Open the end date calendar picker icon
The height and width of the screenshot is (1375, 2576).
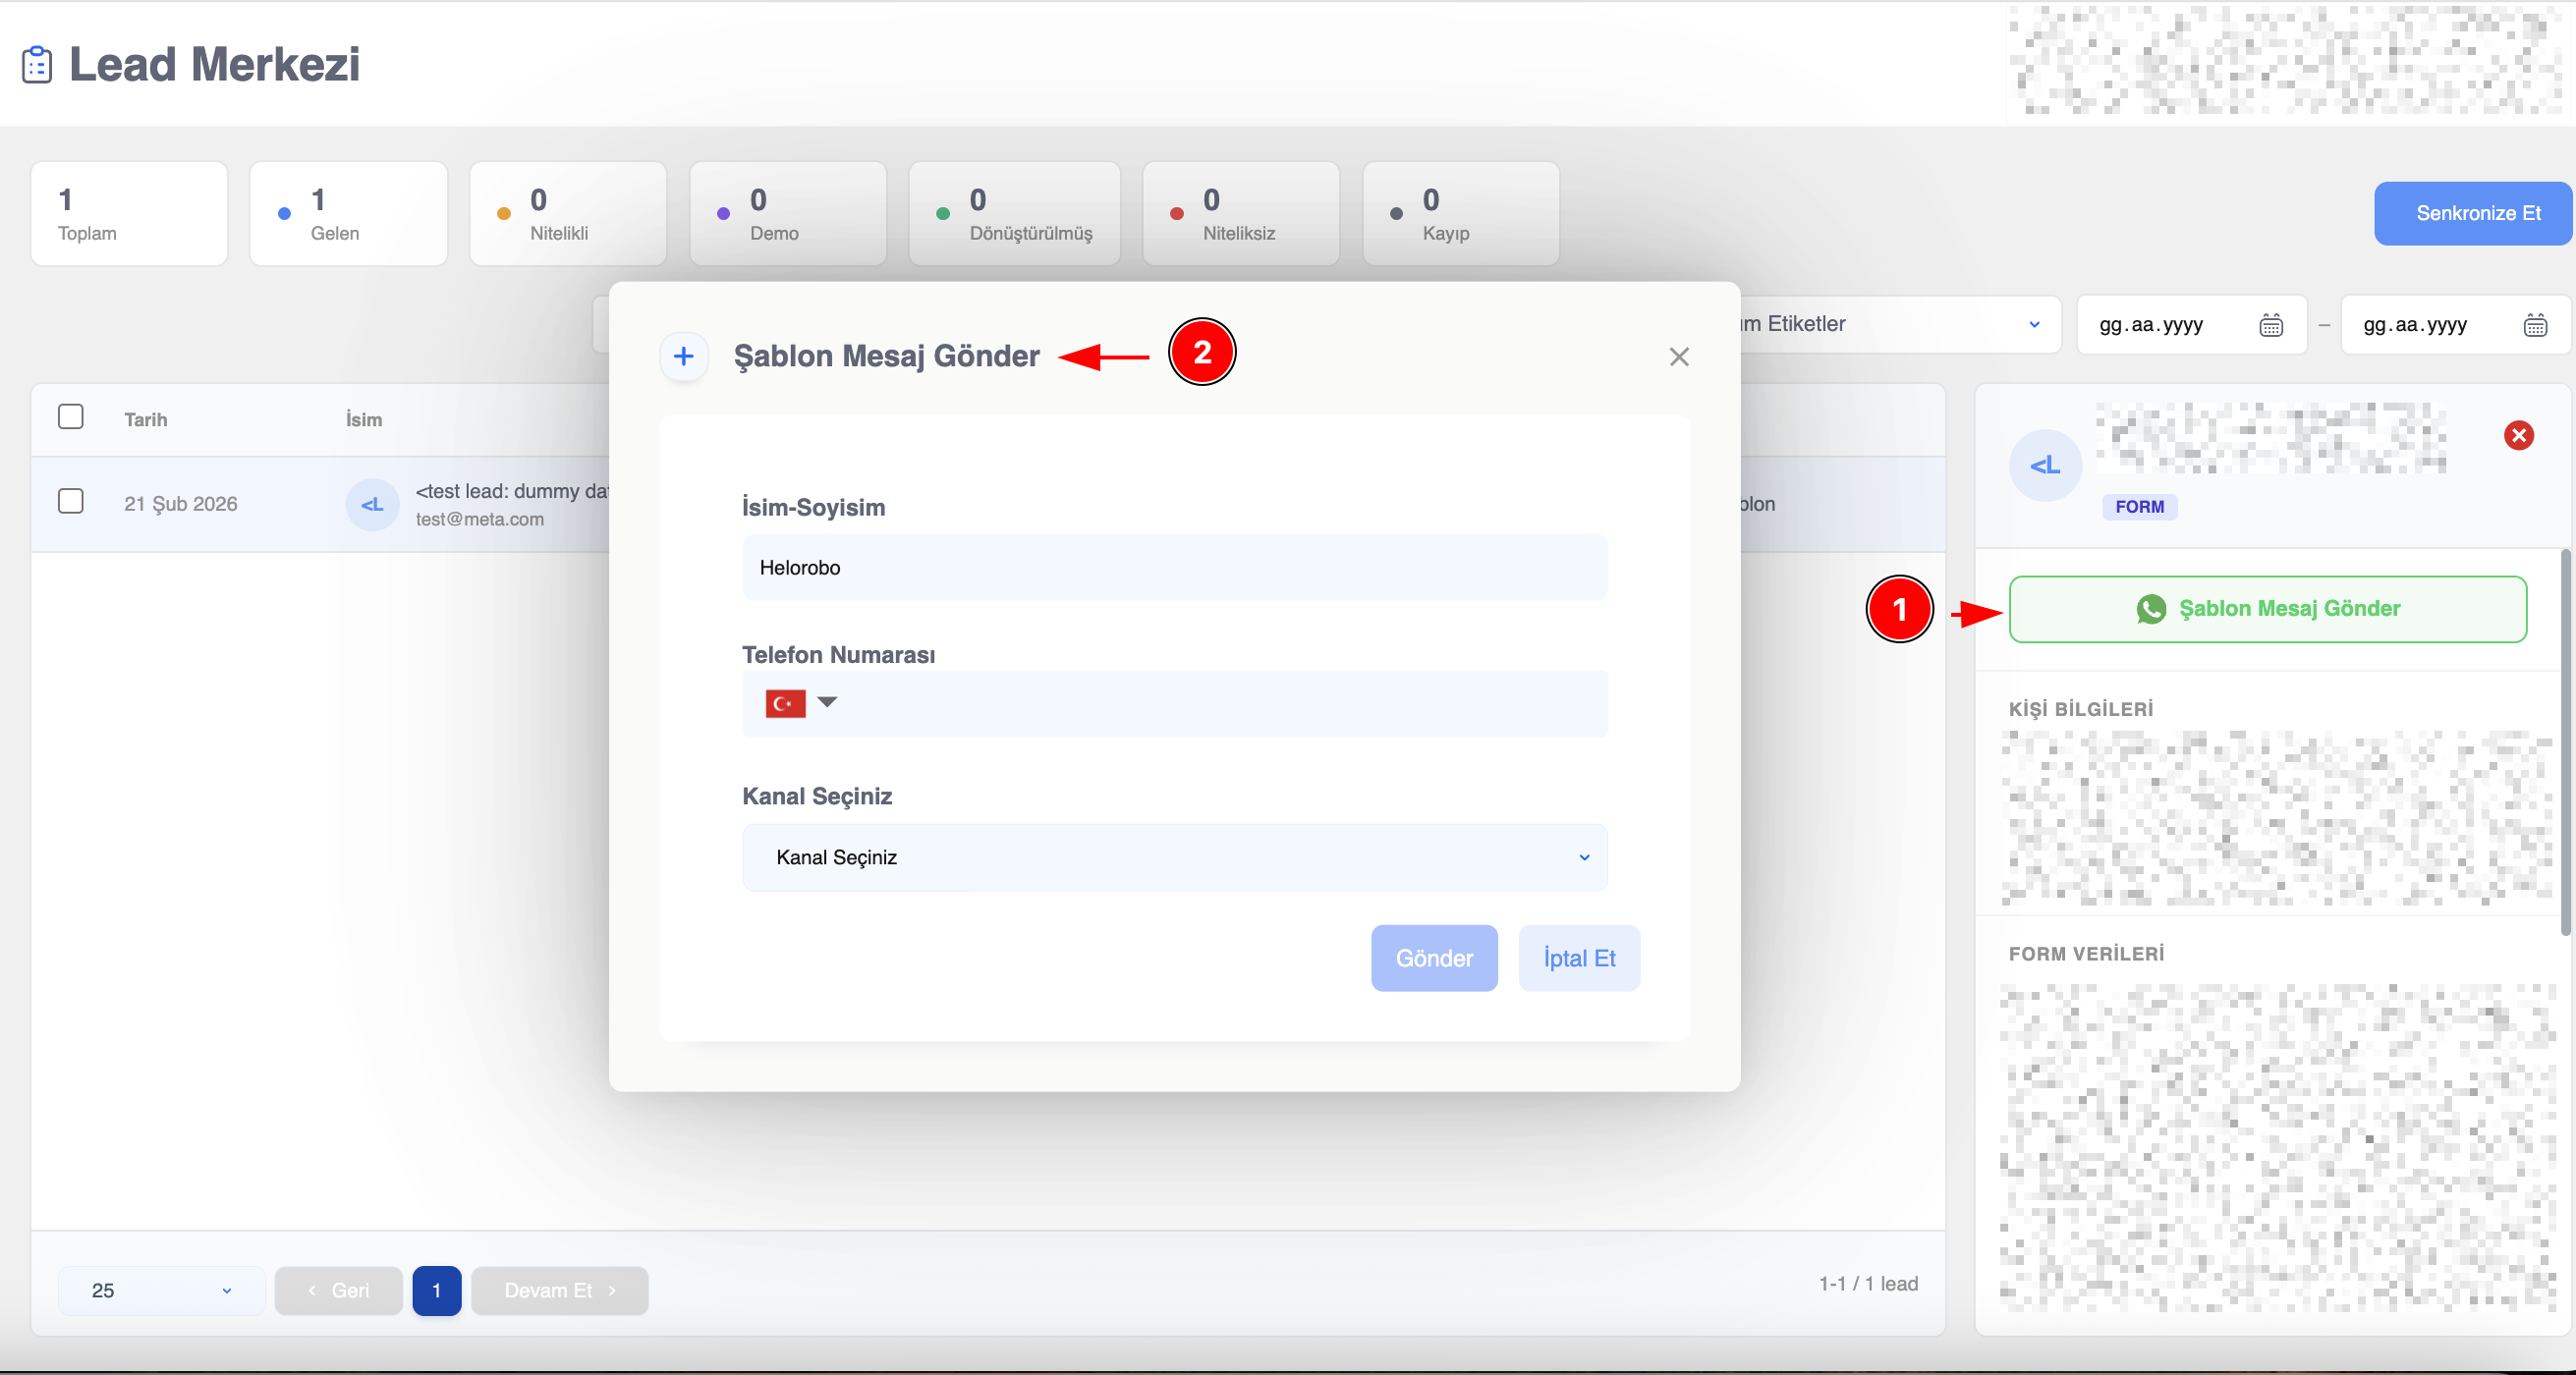(2534, 325)
